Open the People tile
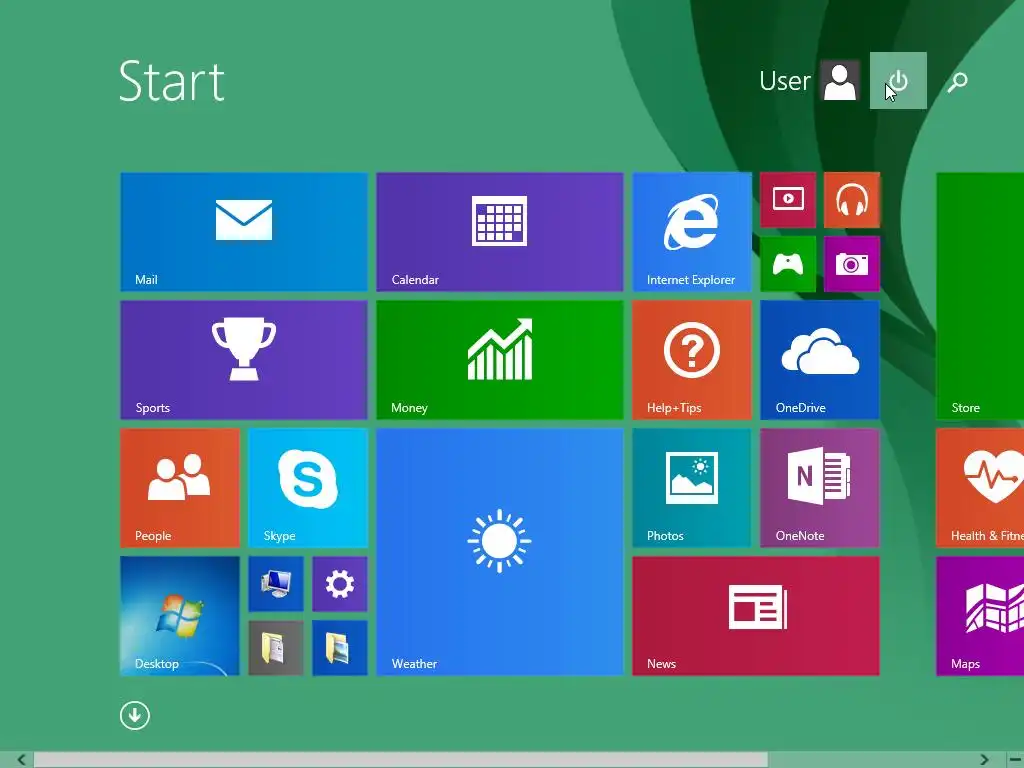The height and width of the screenshot is (768, 1024). [x=180, y=487]
